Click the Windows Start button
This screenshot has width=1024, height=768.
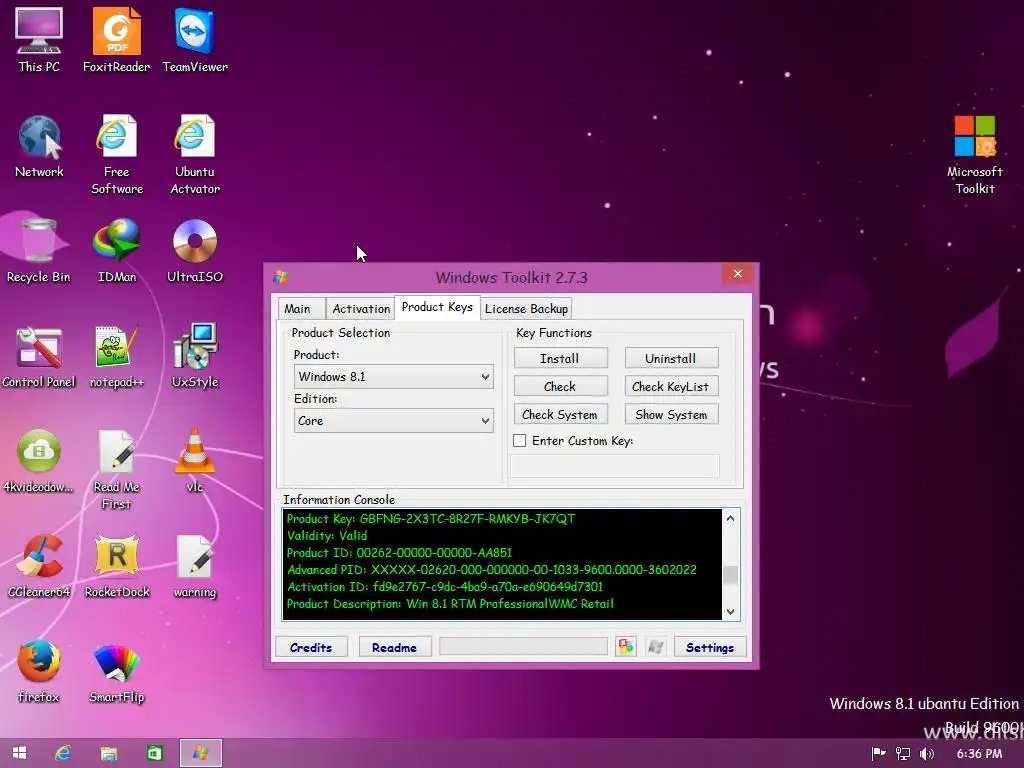[19, 753]
